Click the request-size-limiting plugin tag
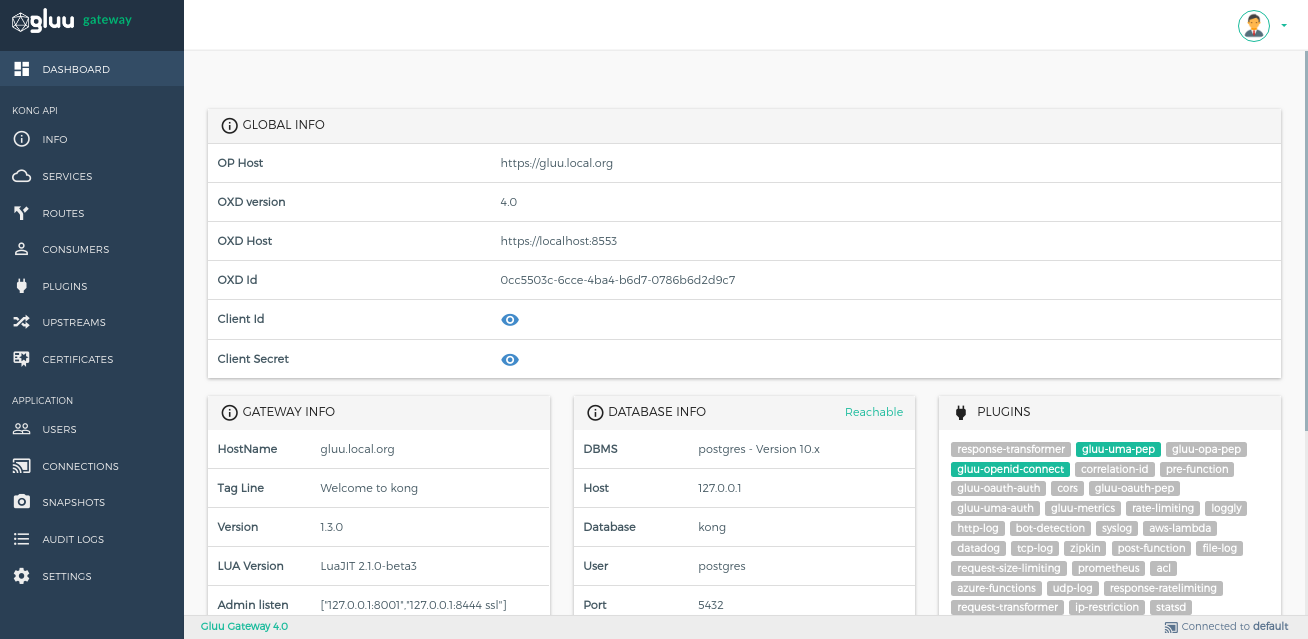This screenshot has width=1308, height=639. coord(1009,568)
